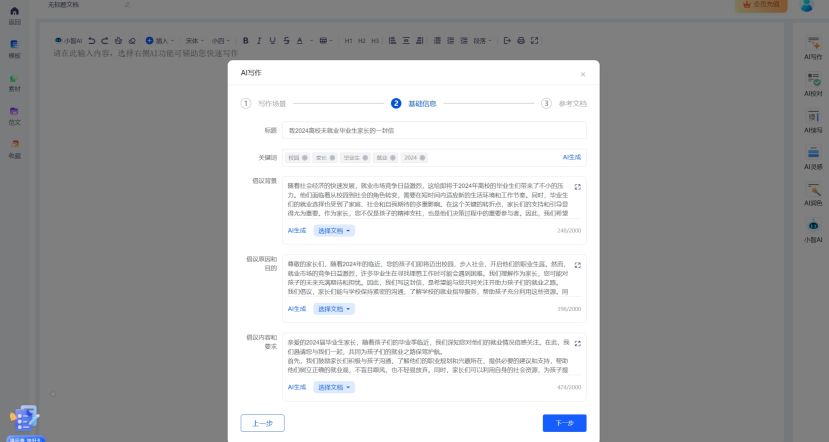The image size is (829, 442).
Task: Expand the 倡议内容和要求 text box
Action: coord(577,343)
